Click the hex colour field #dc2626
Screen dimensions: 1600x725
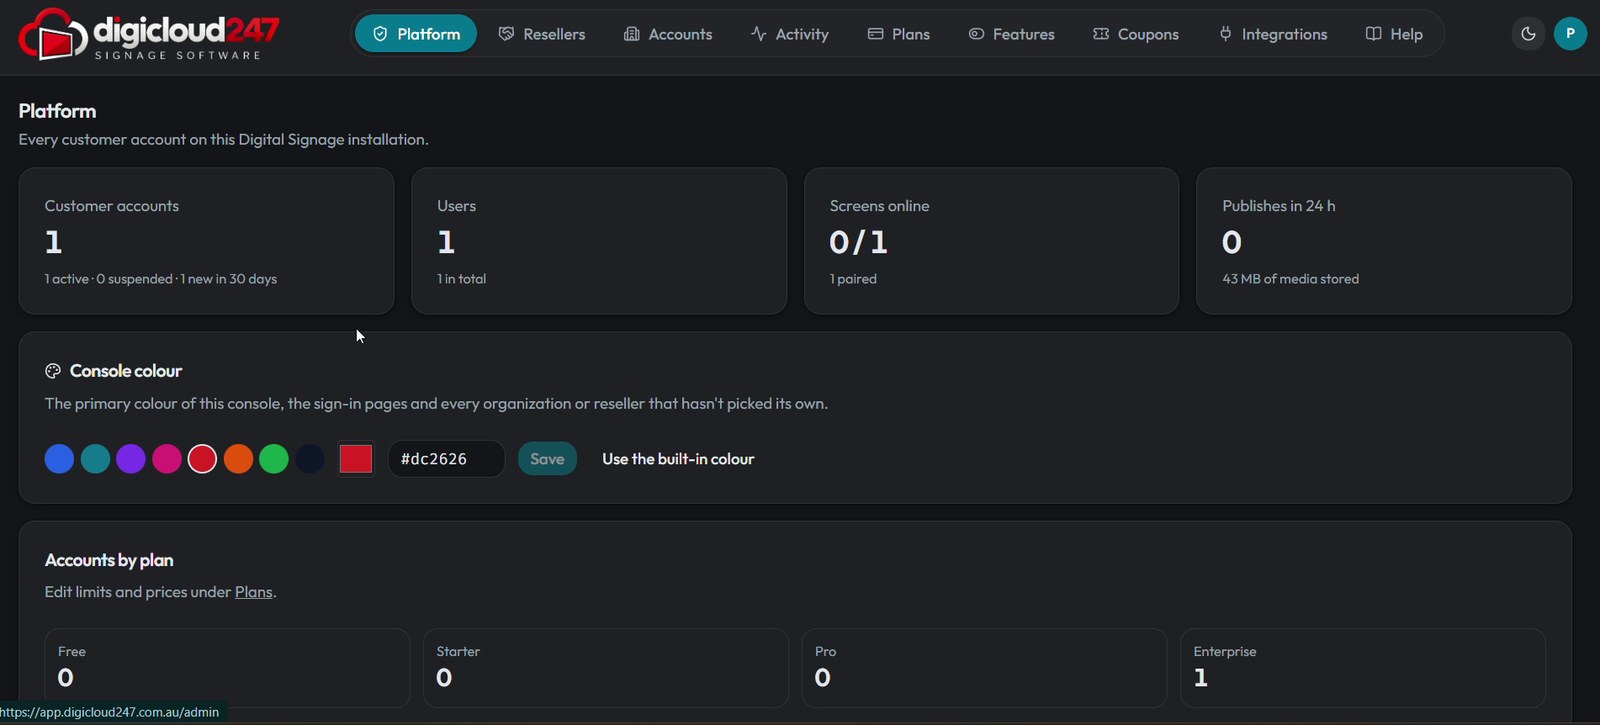tap(446, 459)
